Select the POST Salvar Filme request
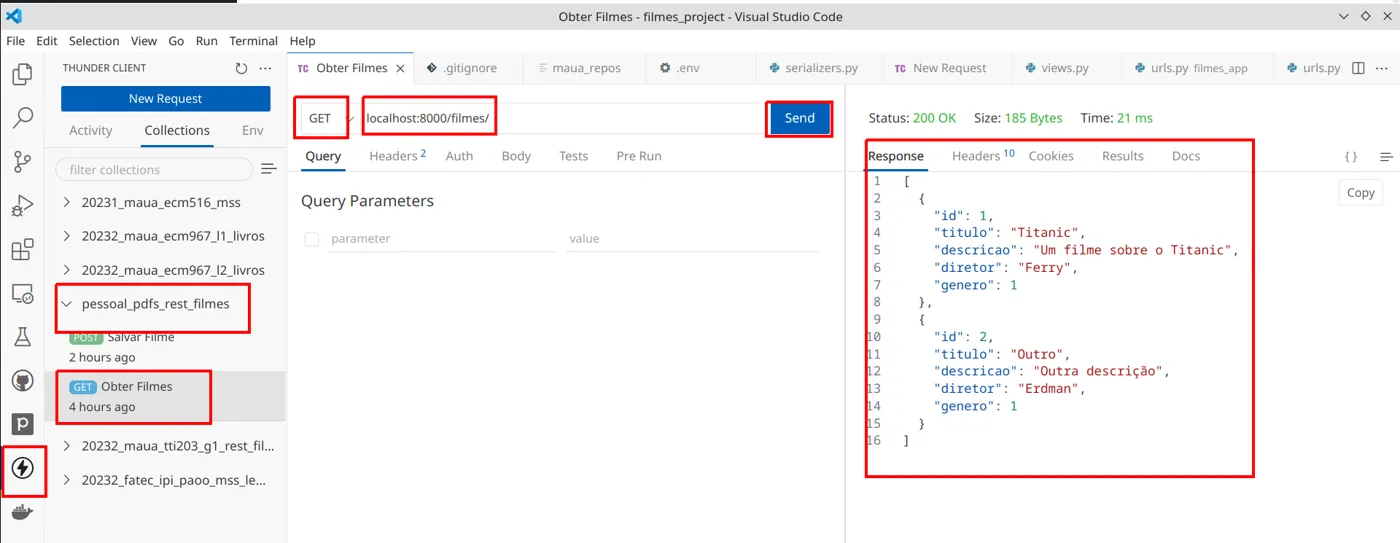The width and height of the screenshot is (1400, 543). point(165,346)
